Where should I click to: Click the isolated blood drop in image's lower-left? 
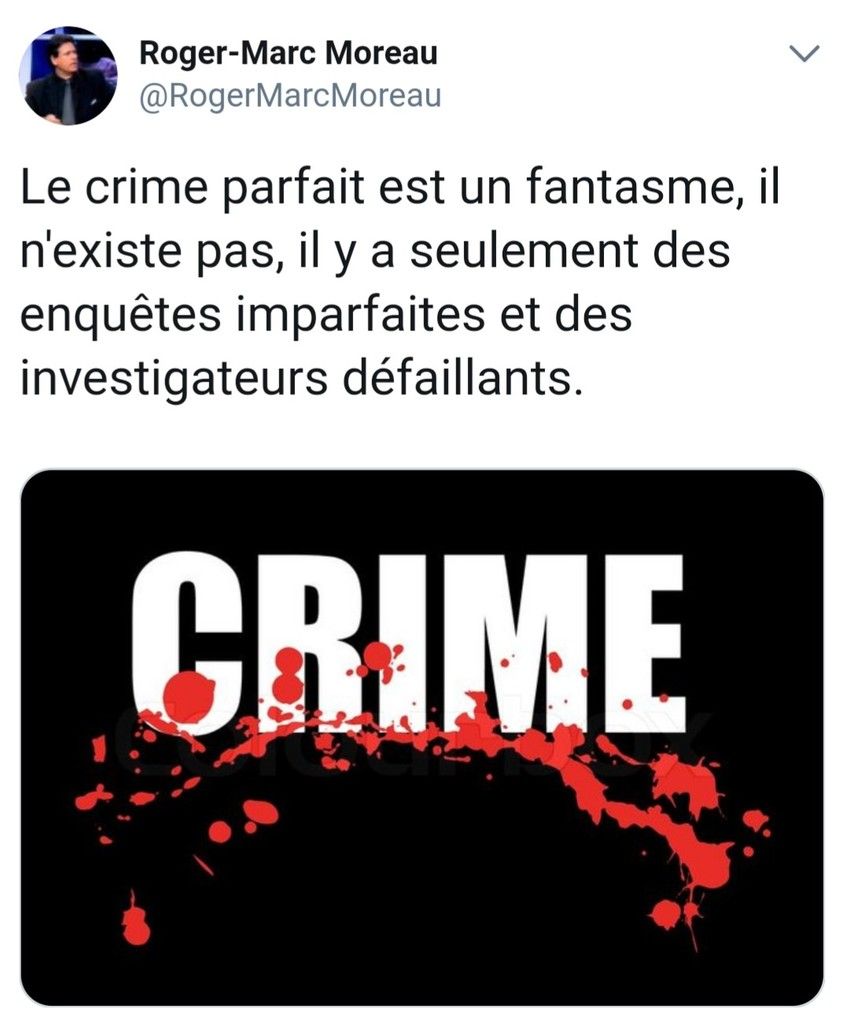136,921
